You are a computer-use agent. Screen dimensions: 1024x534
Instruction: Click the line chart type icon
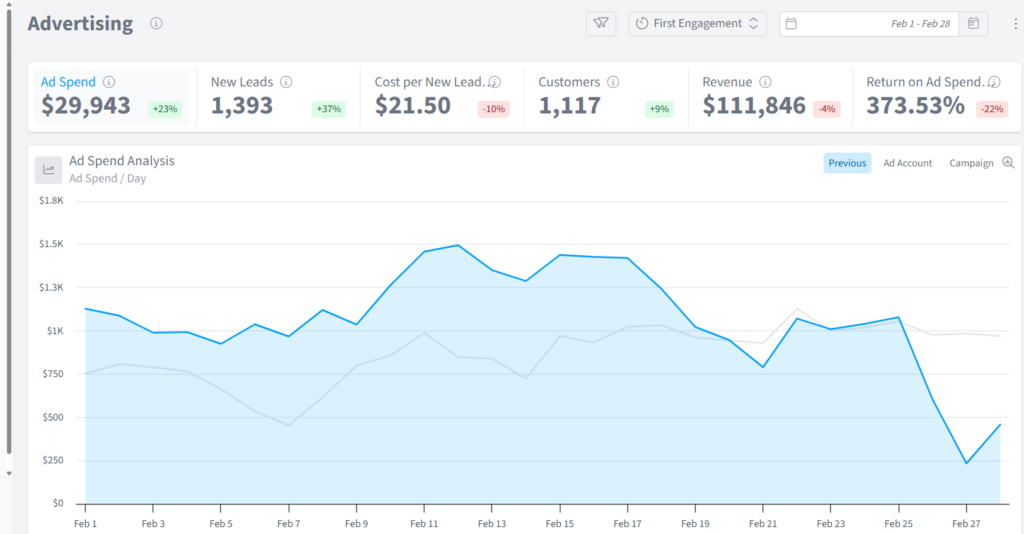coord(48,170)
